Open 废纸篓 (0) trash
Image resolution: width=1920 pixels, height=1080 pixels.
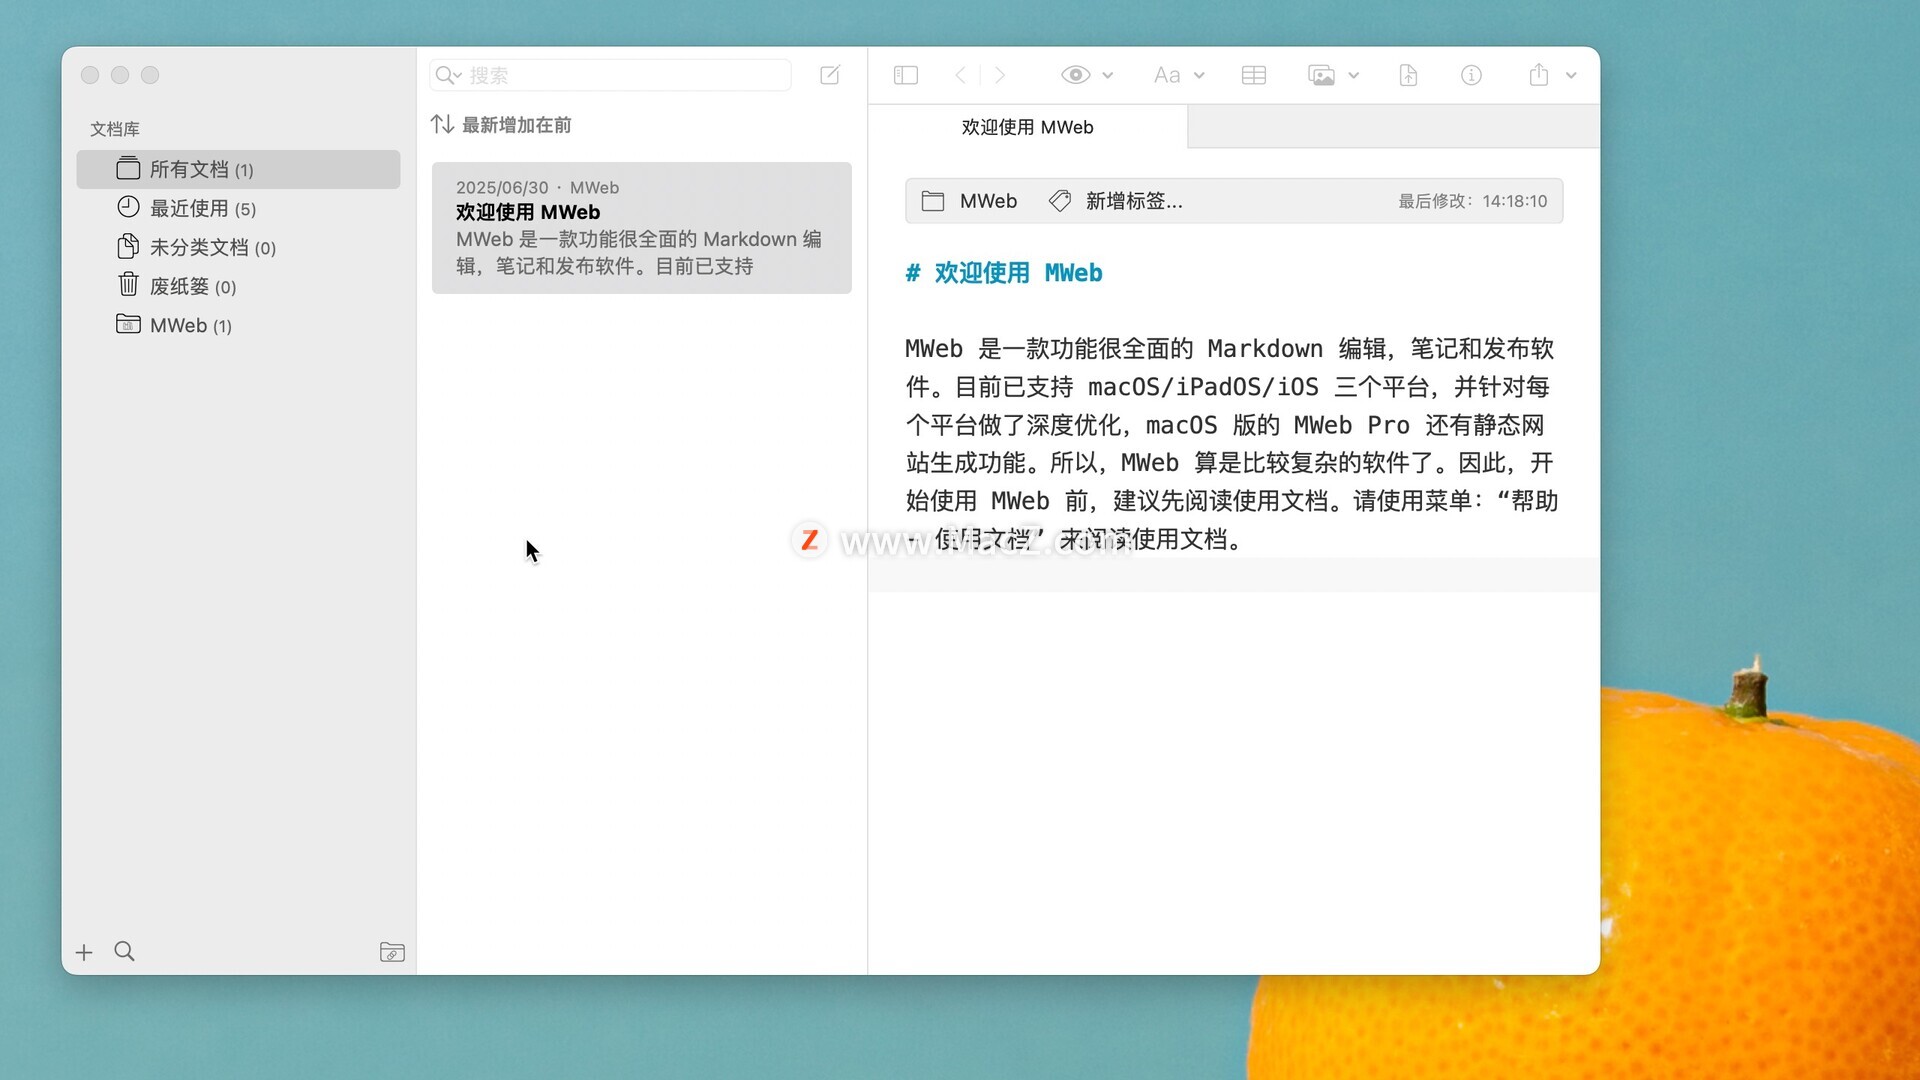(x=238, y=286)
